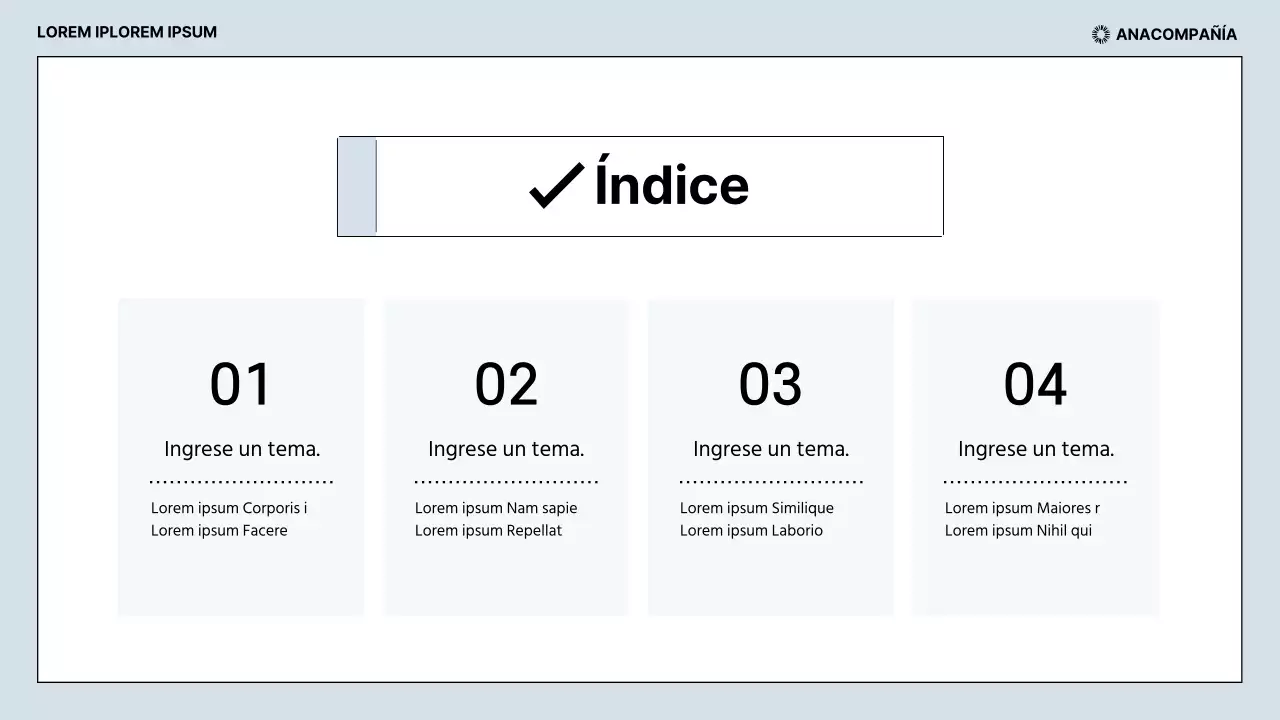Click the "Lorem ipsum Similique" line
This screenshot has width=1280, height=720.
coord(756,508)
